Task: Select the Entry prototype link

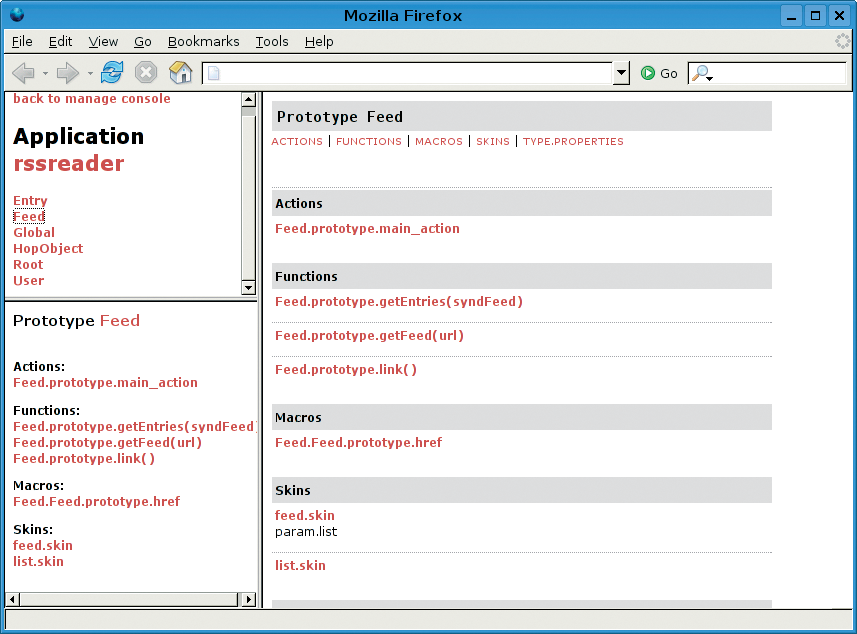Action: [x=30, y=201]
